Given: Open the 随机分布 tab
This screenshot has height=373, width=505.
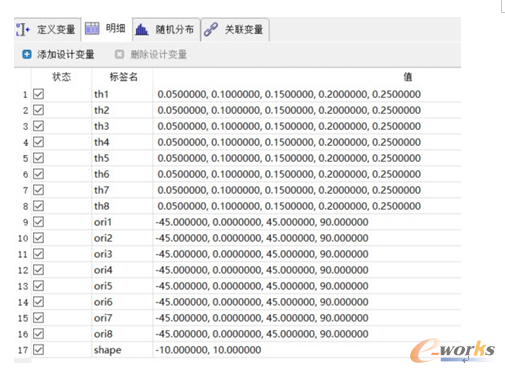Looking at the screenshot, I should [166, 30].
